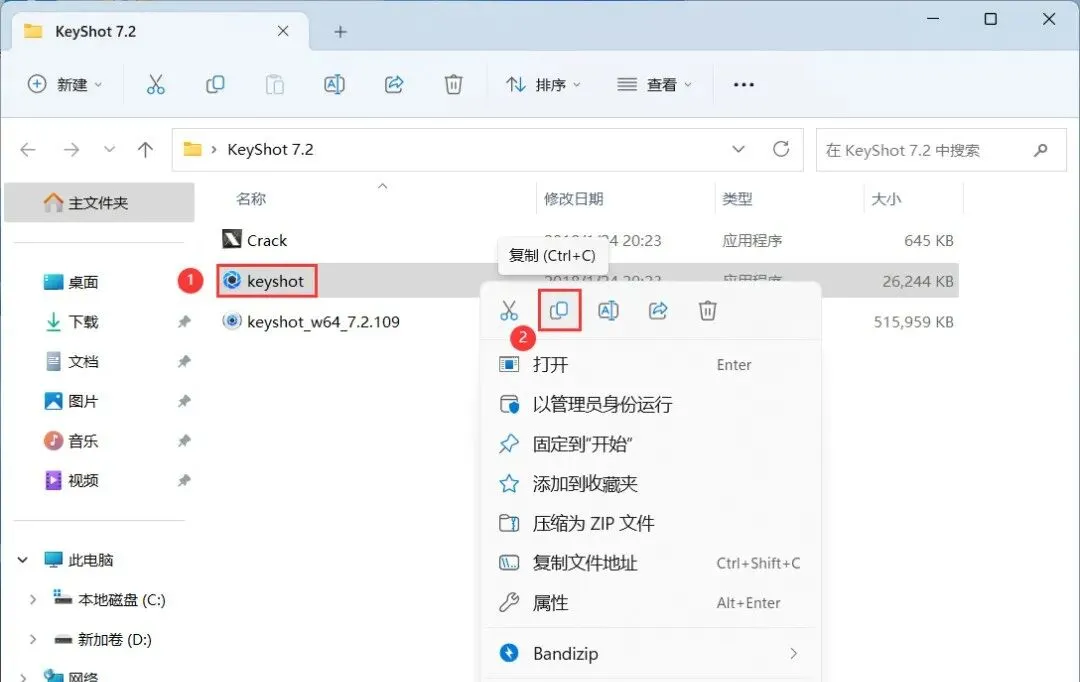Click the toolbar Delete trash icon
The image size is (1080, 682).
[453, 85]
